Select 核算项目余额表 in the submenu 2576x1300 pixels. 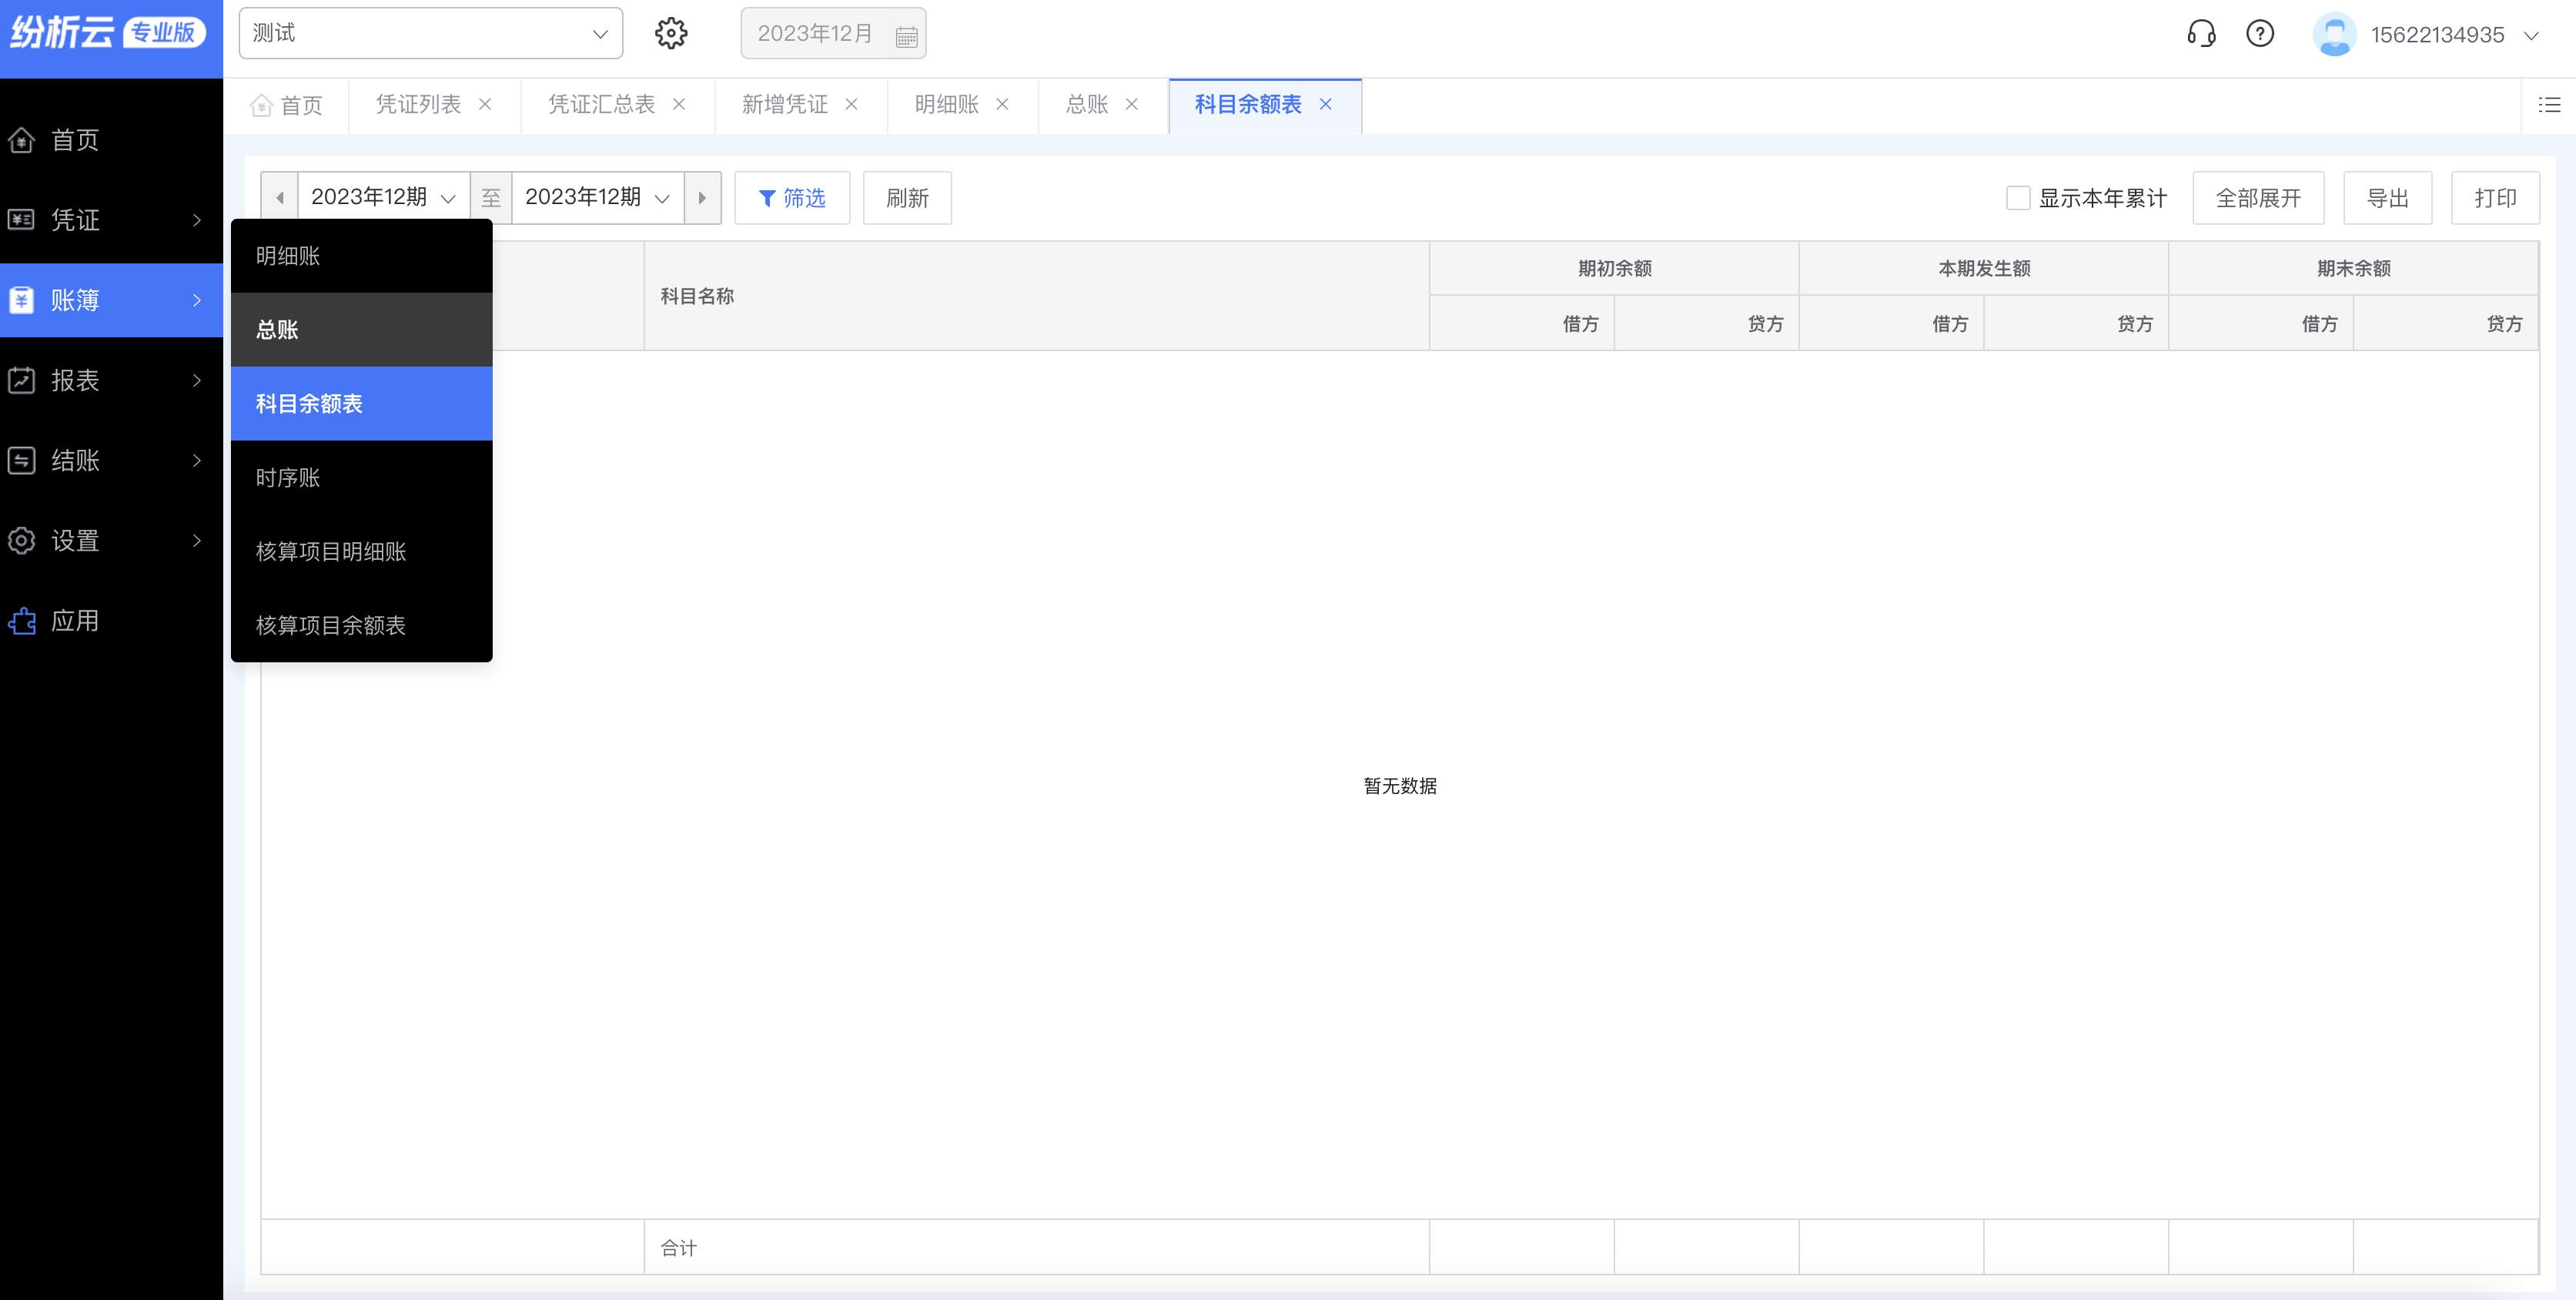(x=361, y=626)
